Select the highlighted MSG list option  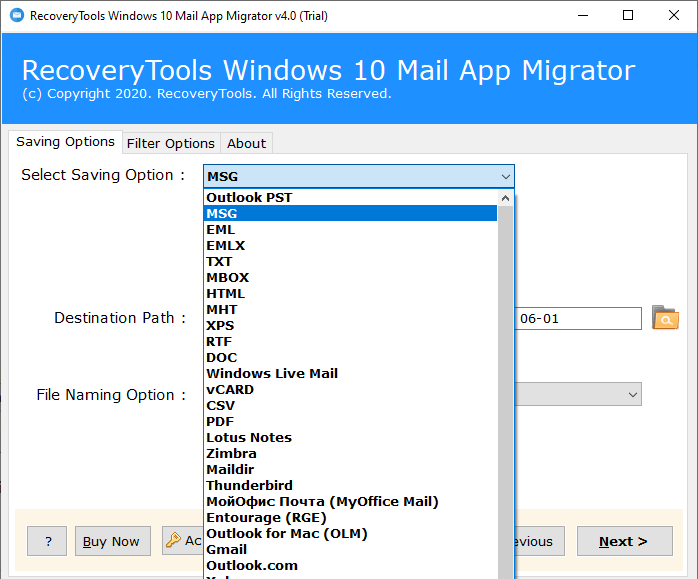click(x=350, y=213)
